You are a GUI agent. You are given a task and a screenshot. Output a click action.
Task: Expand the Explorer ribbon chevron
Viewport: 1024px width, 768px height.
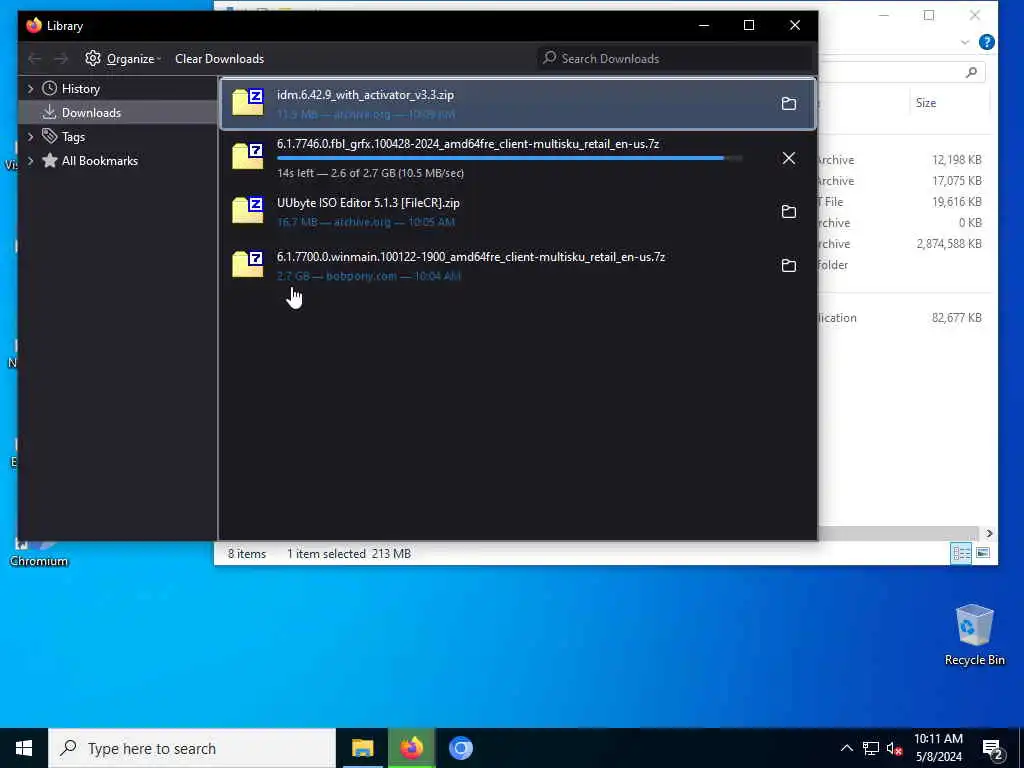pyautogui.click(x=965, y=42)
